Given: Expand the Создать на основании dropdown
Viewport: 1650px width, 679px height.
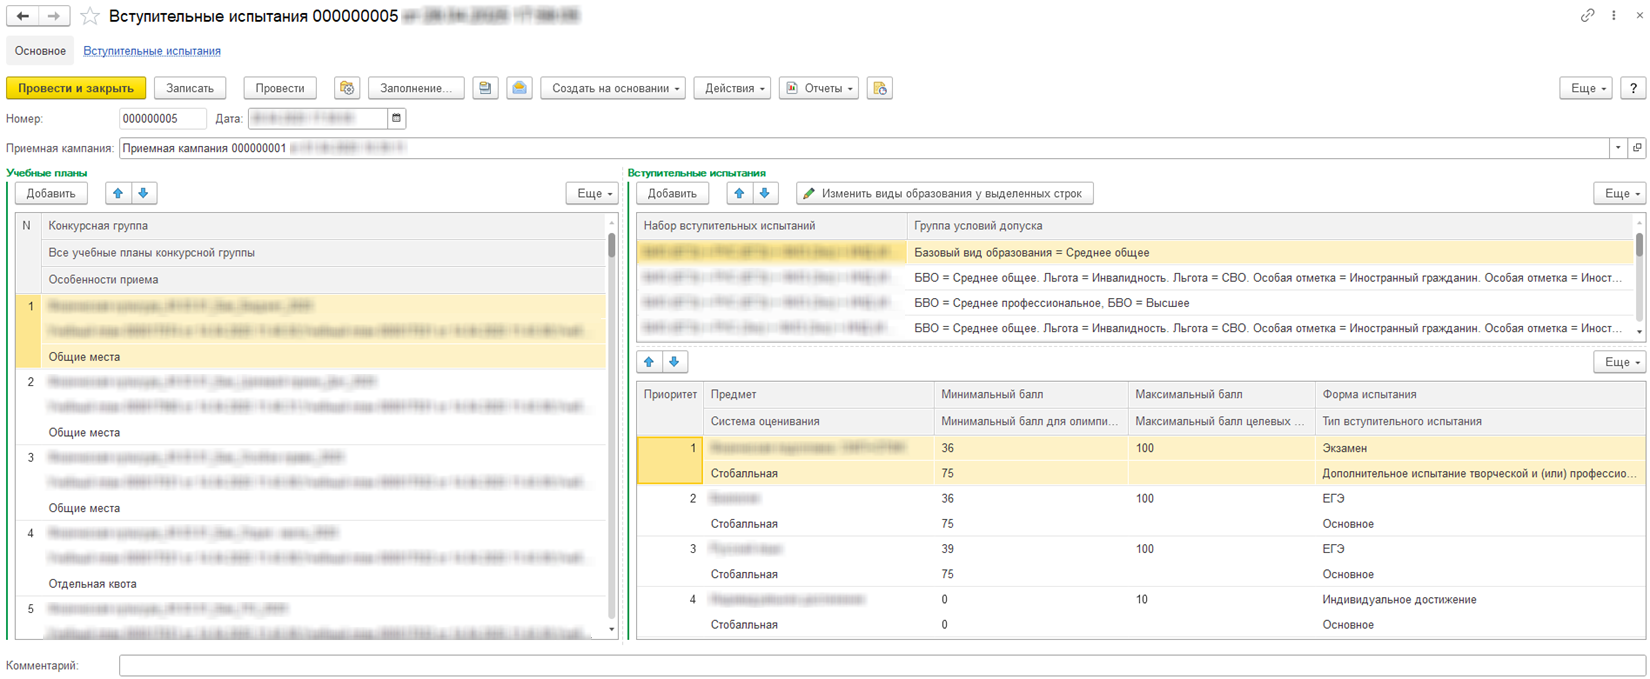Looking at the screenshot, I should pos(614,88).
